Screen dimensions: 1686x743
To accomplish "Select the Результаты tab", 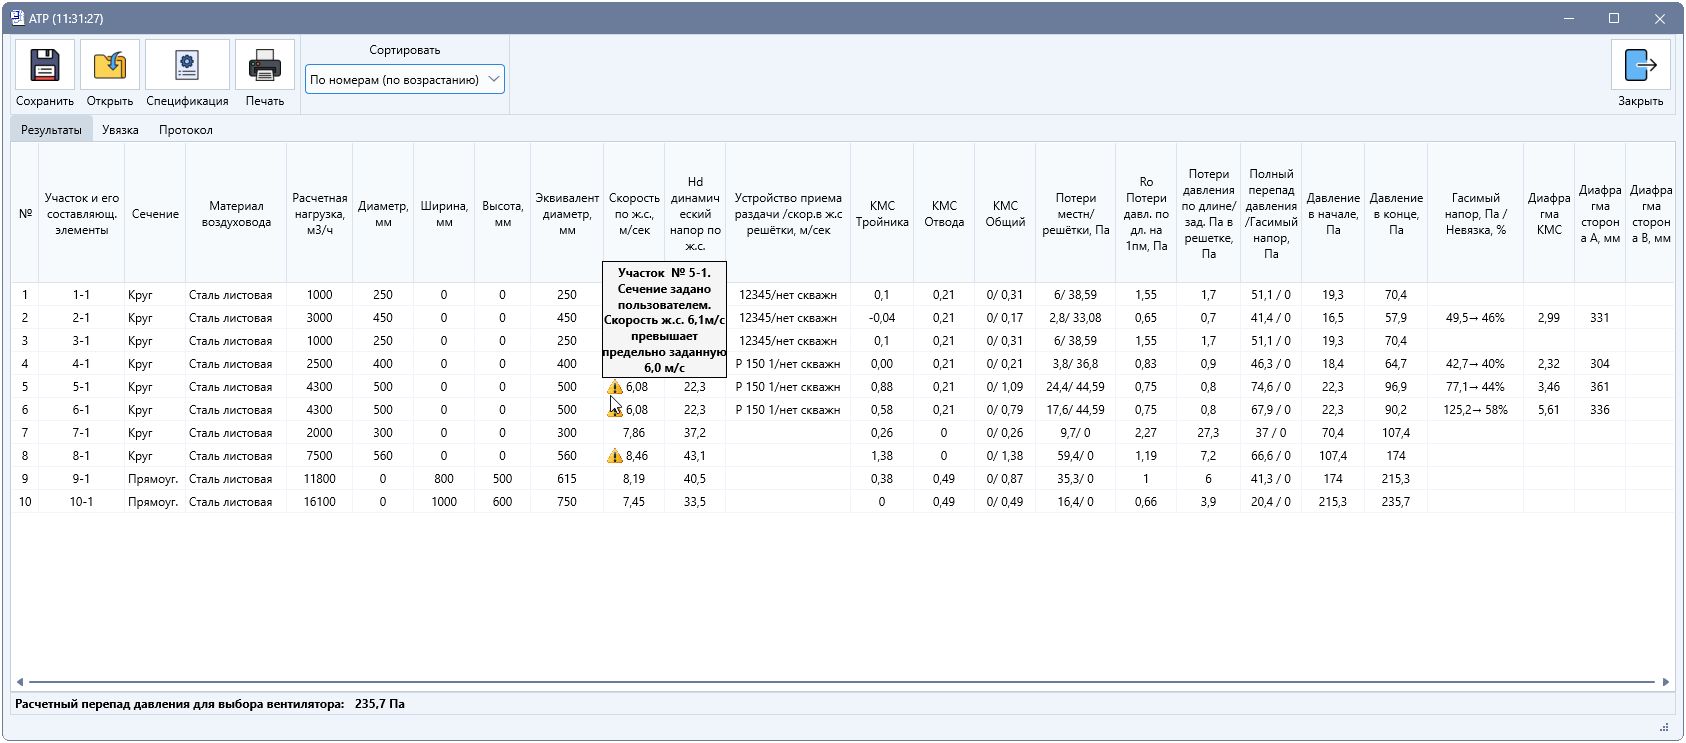I will click(x=51, y=130).
